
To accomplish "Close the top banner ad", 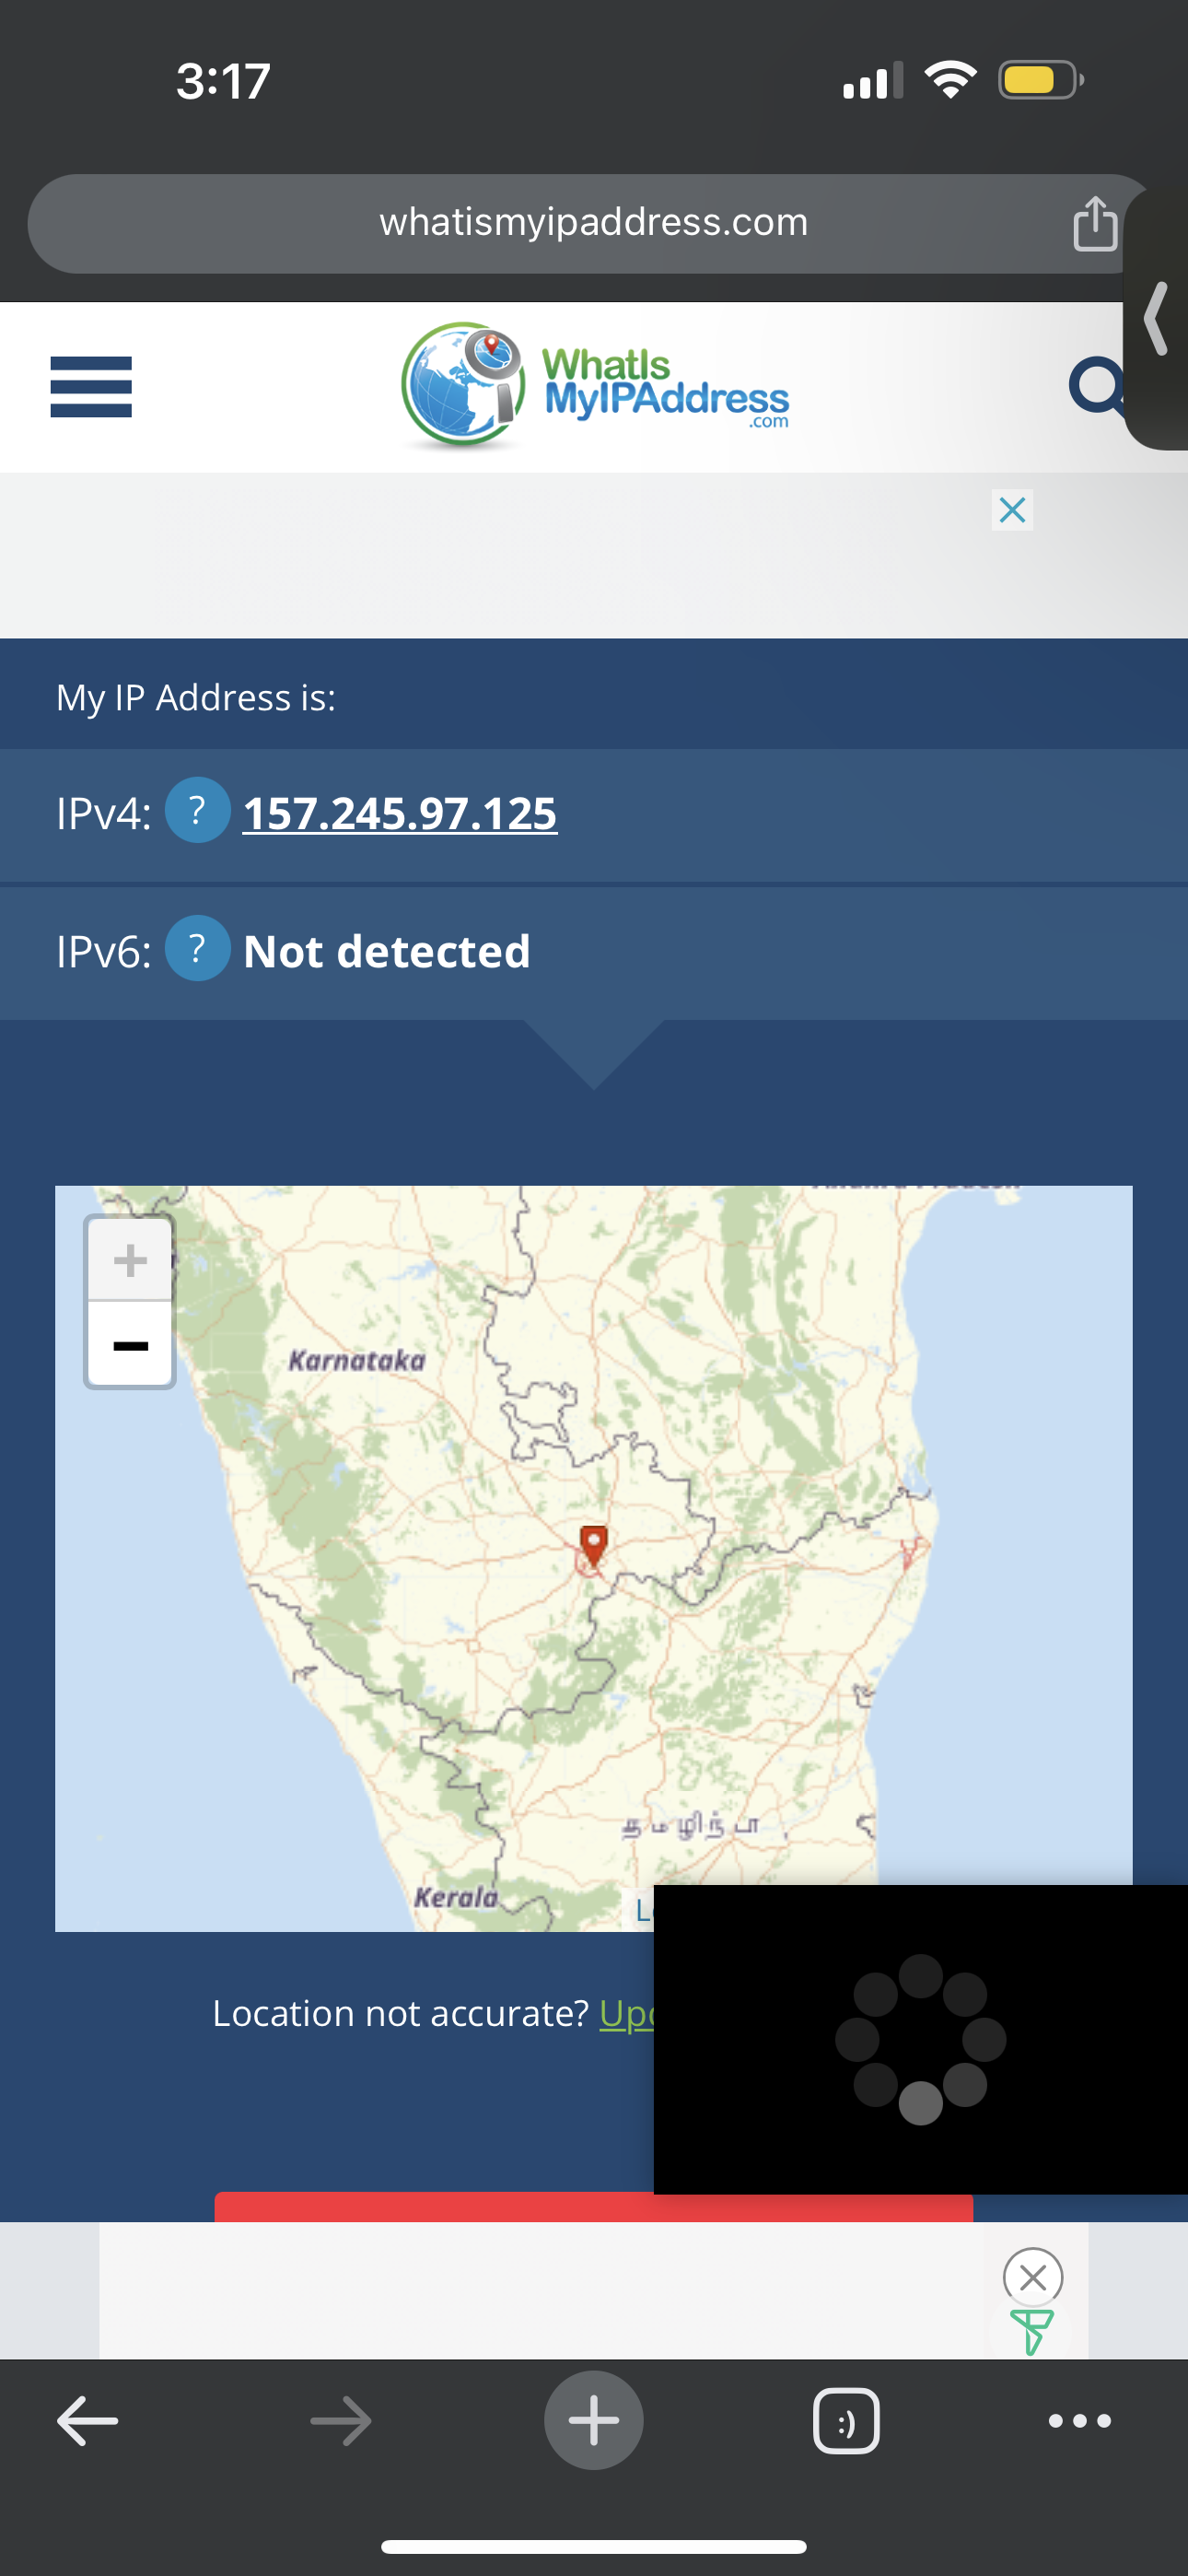I will (x=1012, y=510).
